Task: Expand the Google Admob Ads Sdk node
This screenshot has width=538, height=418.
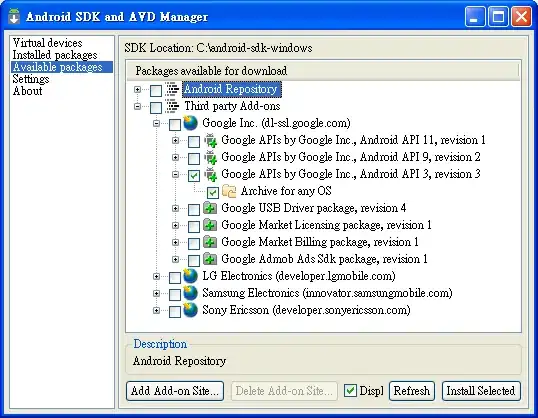Action: (175, 259)
